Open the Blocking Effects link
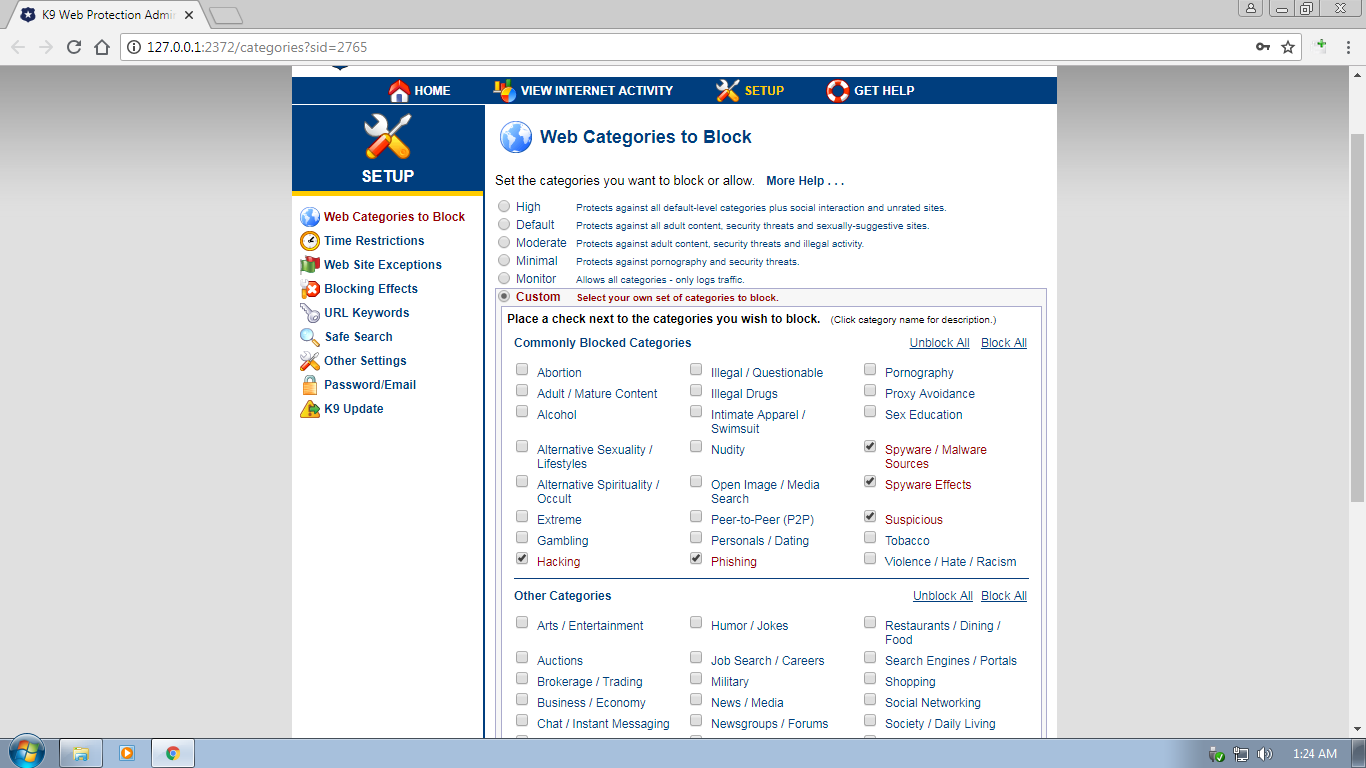 [371, 289]
